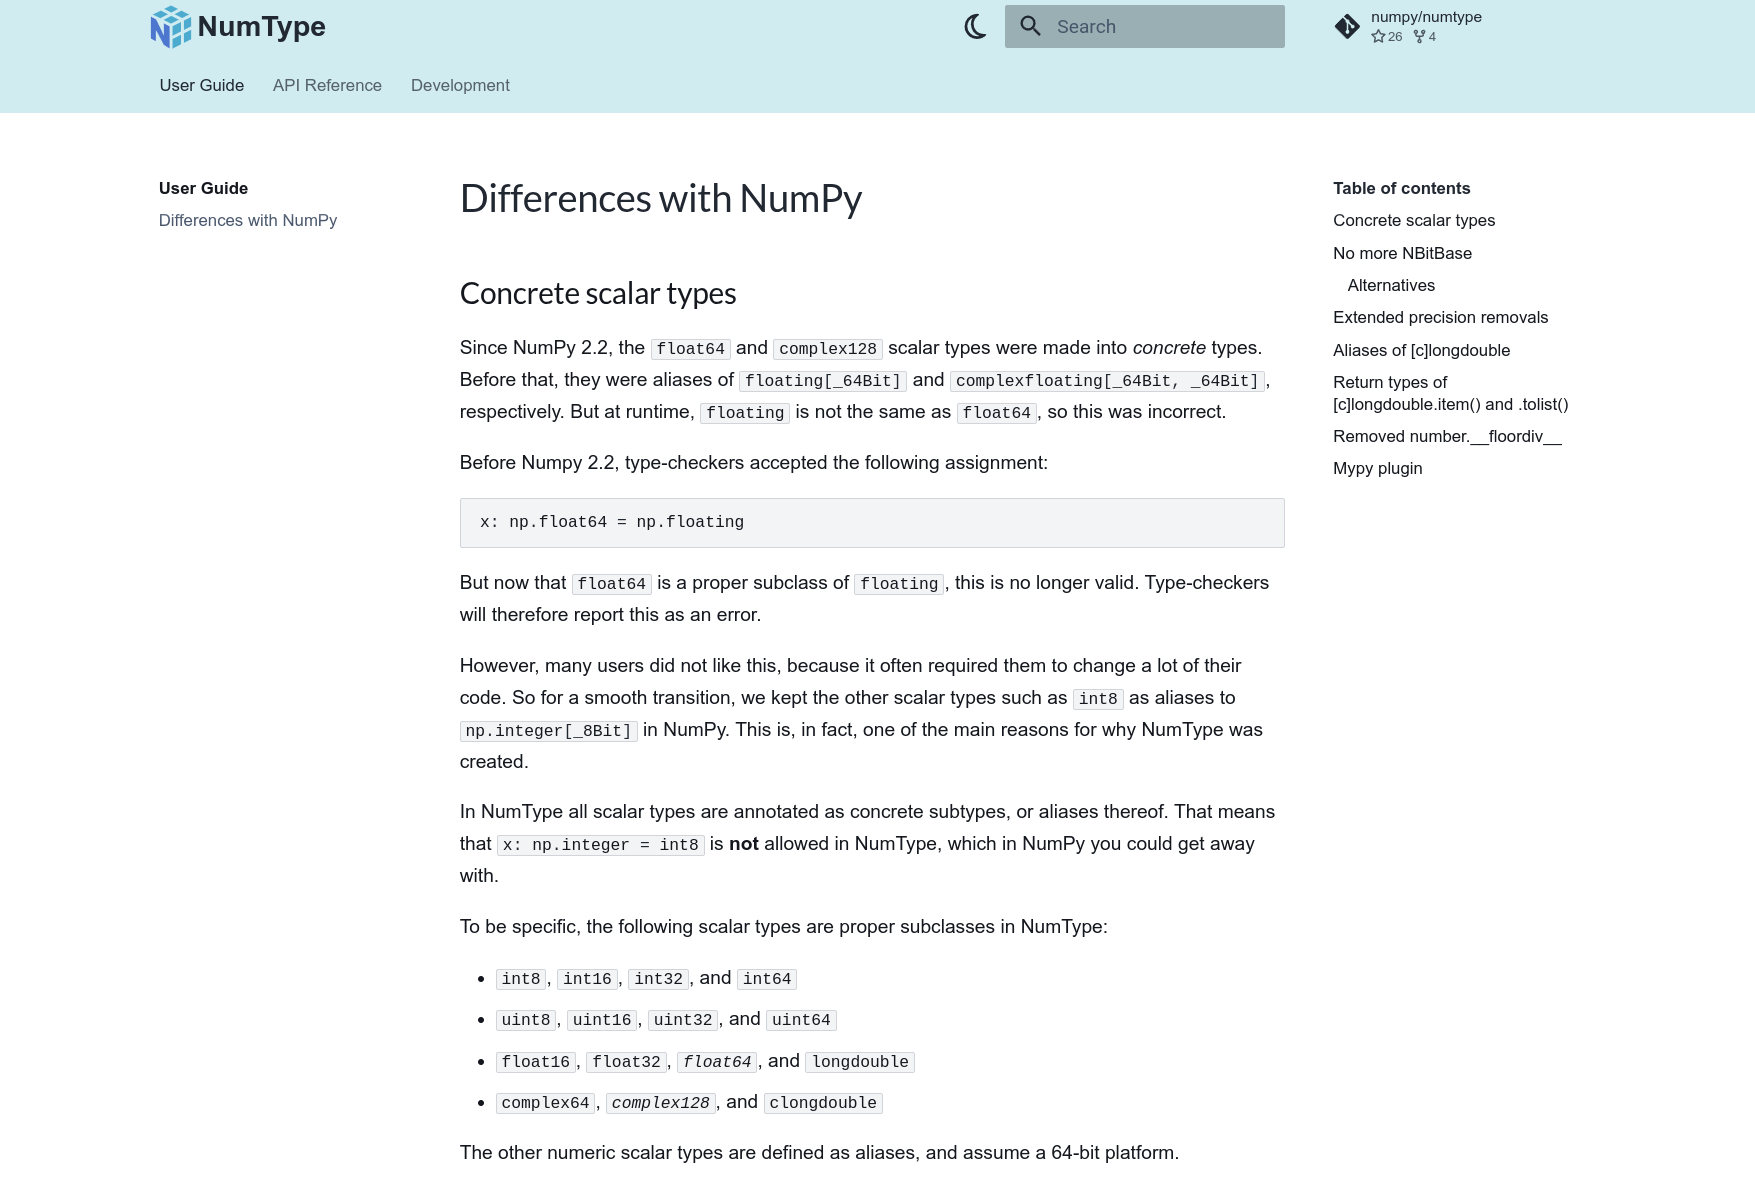Toggle dark mode with the moon icon
Image resolution: width=1755 pixels, height=1201 pixels.
[975, 27]
